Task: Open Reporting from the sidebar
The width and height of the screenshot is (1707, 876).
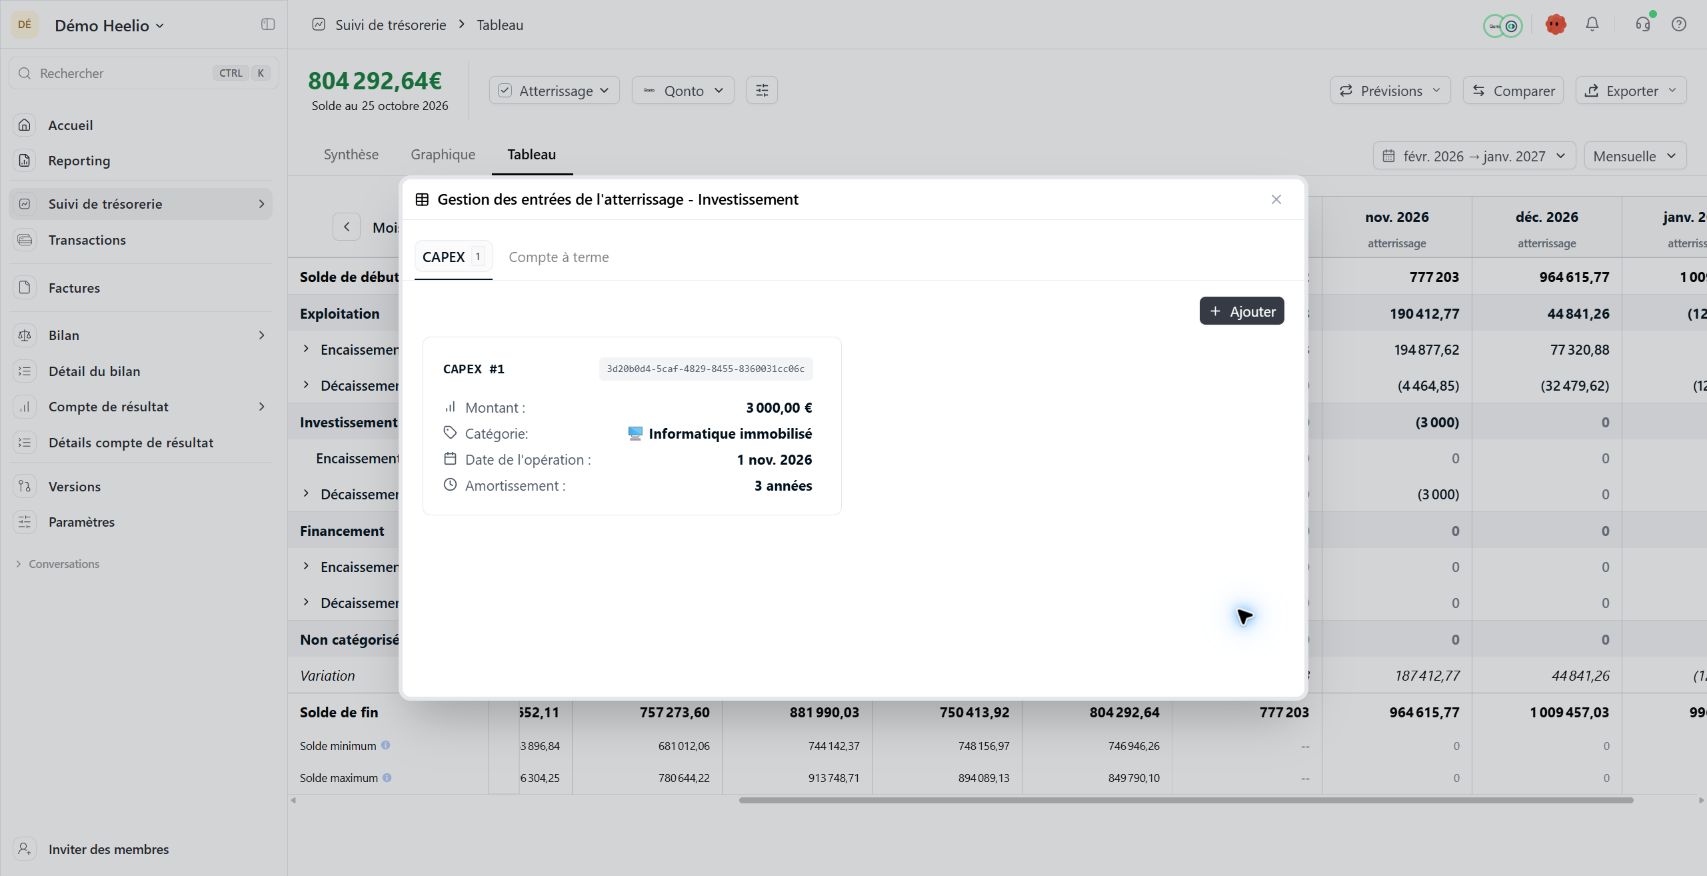Action: (140, 160)
